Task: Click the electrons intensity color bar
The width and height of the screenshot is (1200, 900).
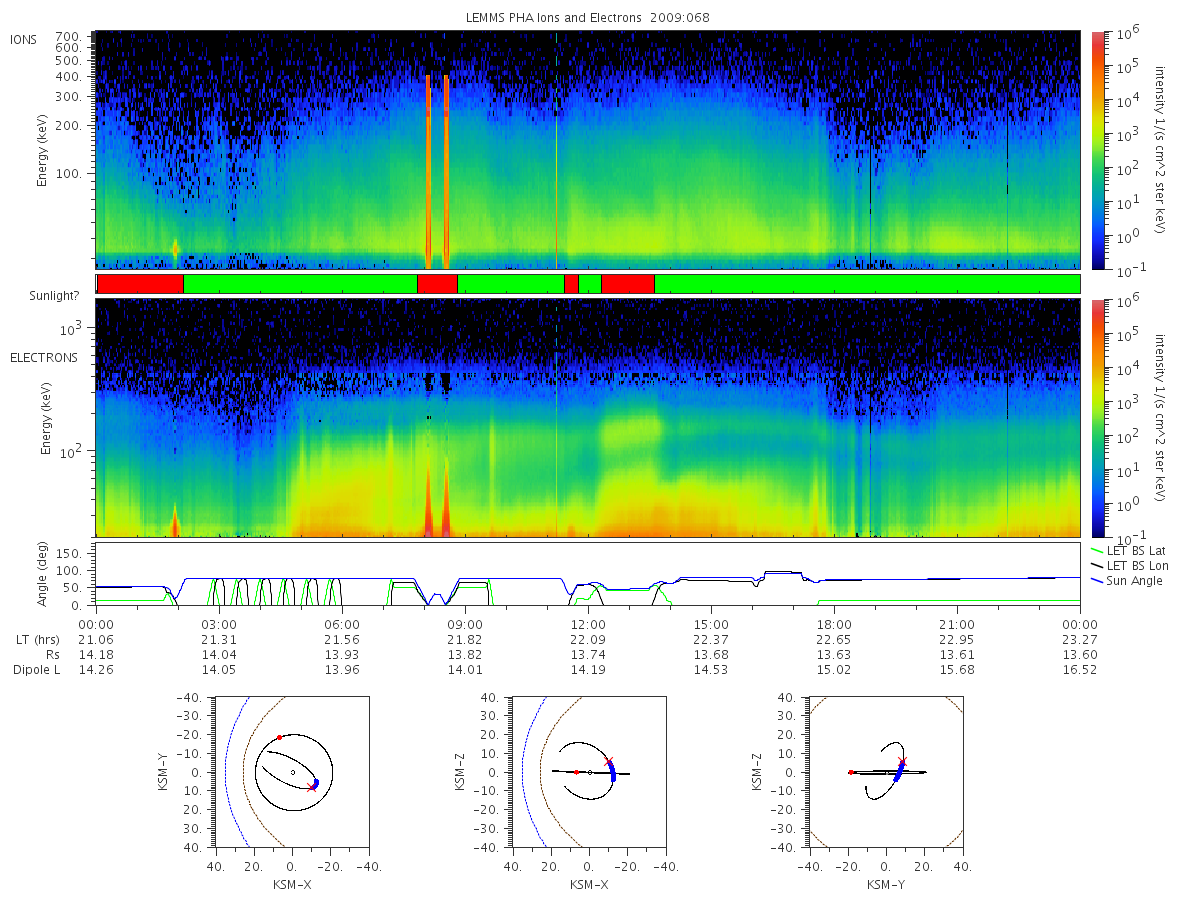Action: tap(1097, 418)
